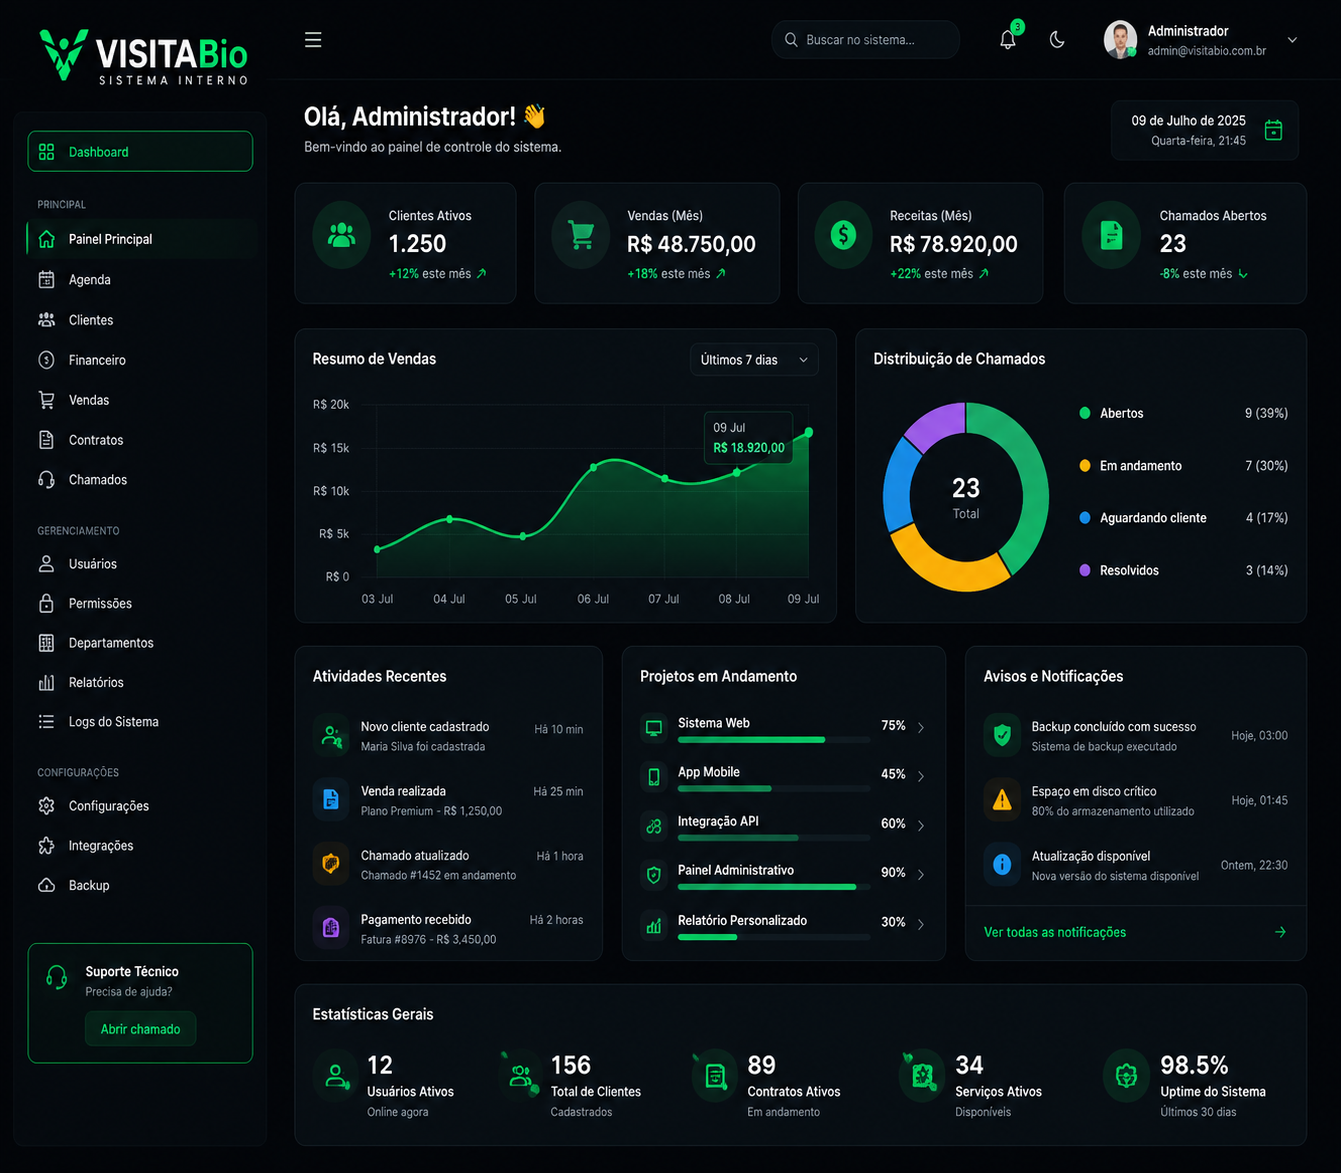The image size is (1341, 1173).
Task: Click the 'Chamado #1452 em andamento' text
Action: [438, 876]
